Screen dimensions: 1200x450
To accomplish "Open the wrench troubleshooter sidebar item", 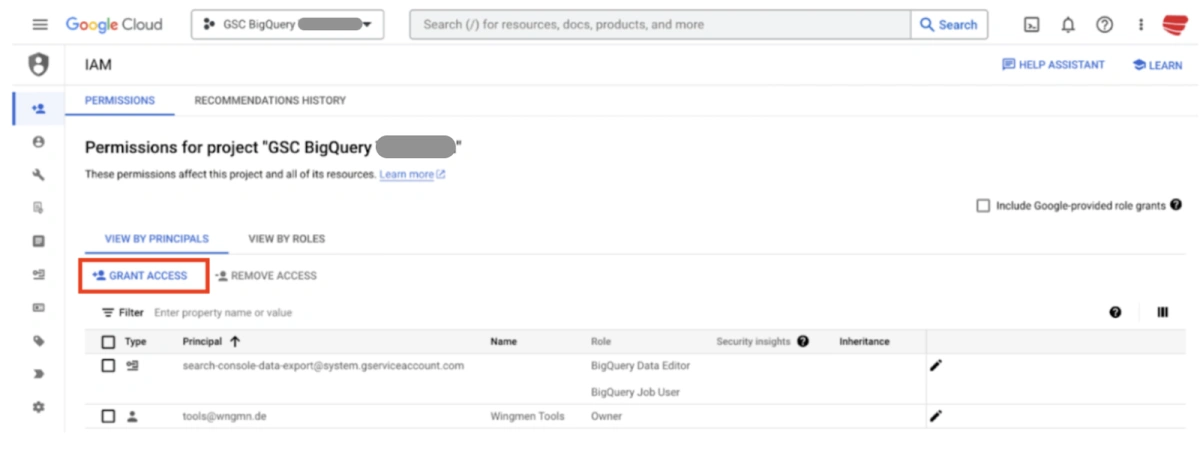I will tap(38, 175).
